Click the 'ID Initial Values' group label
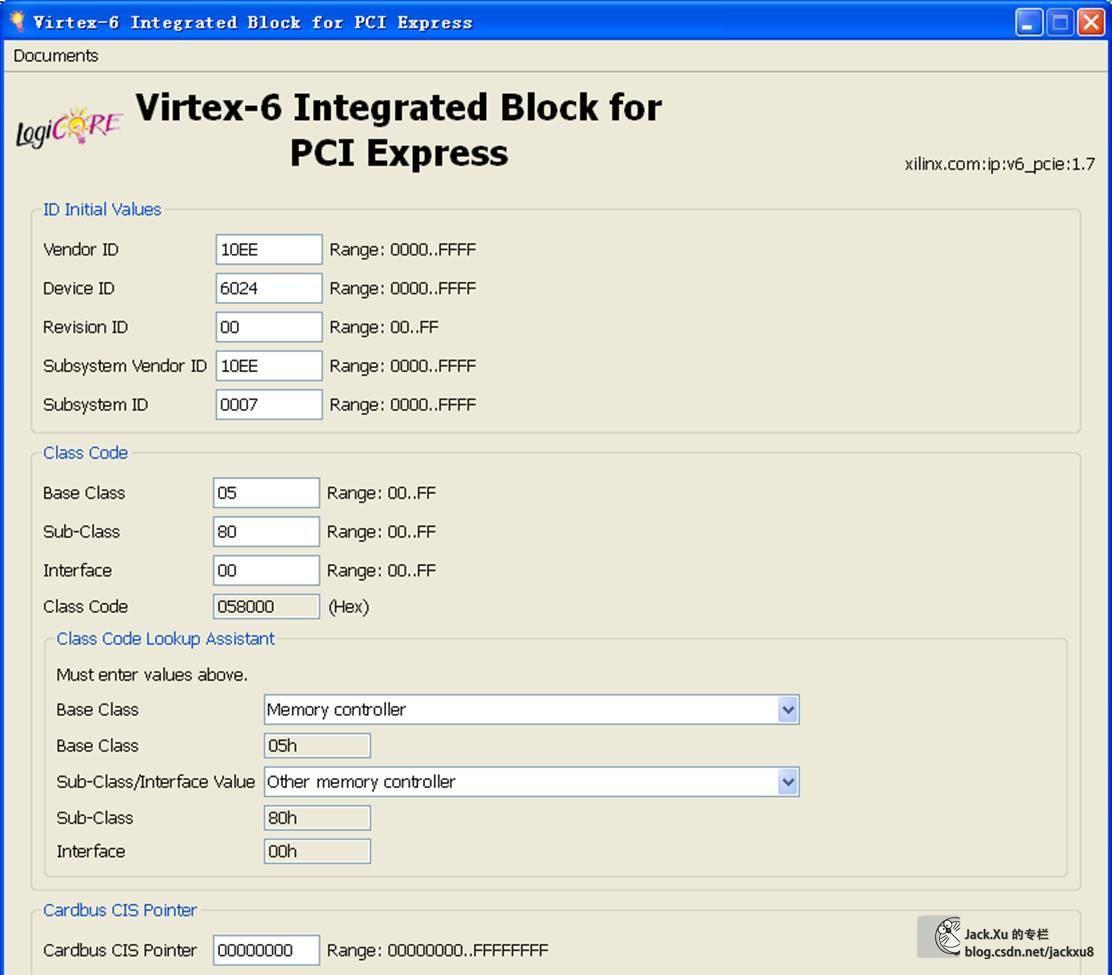 (102, 209)
